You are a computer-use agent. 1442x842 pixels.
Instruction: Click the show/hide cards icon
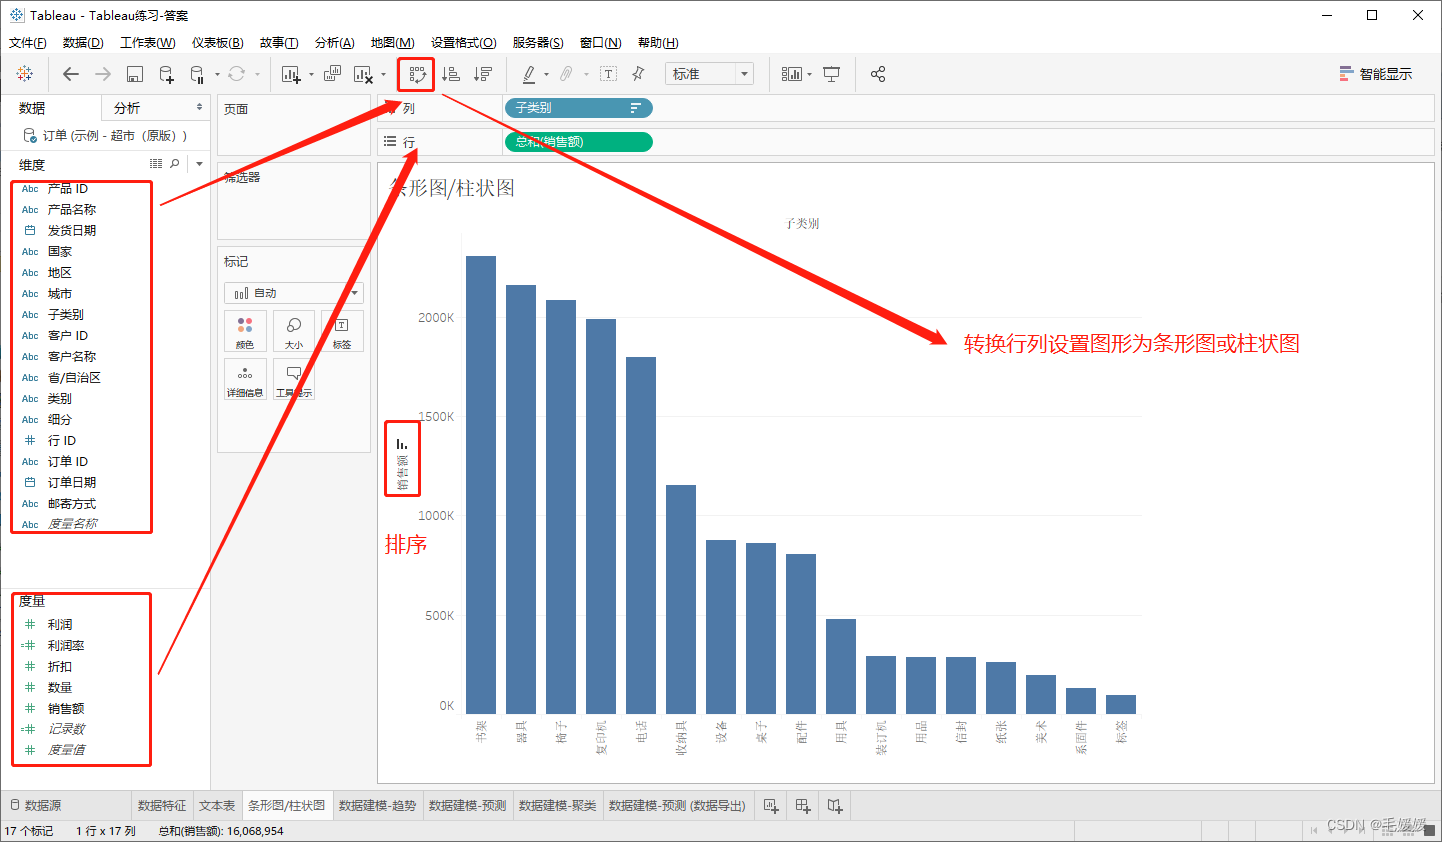click(791, 74)
